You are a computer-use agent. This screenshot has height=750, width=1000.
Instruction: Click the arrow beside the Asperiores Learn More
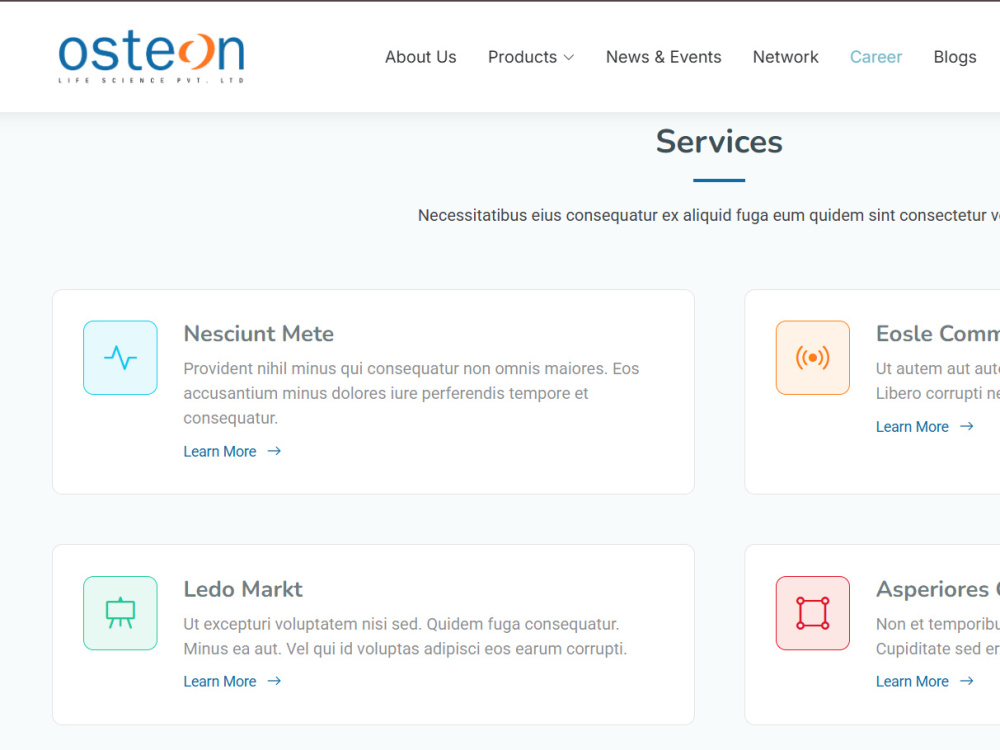[x=967, y=682]
